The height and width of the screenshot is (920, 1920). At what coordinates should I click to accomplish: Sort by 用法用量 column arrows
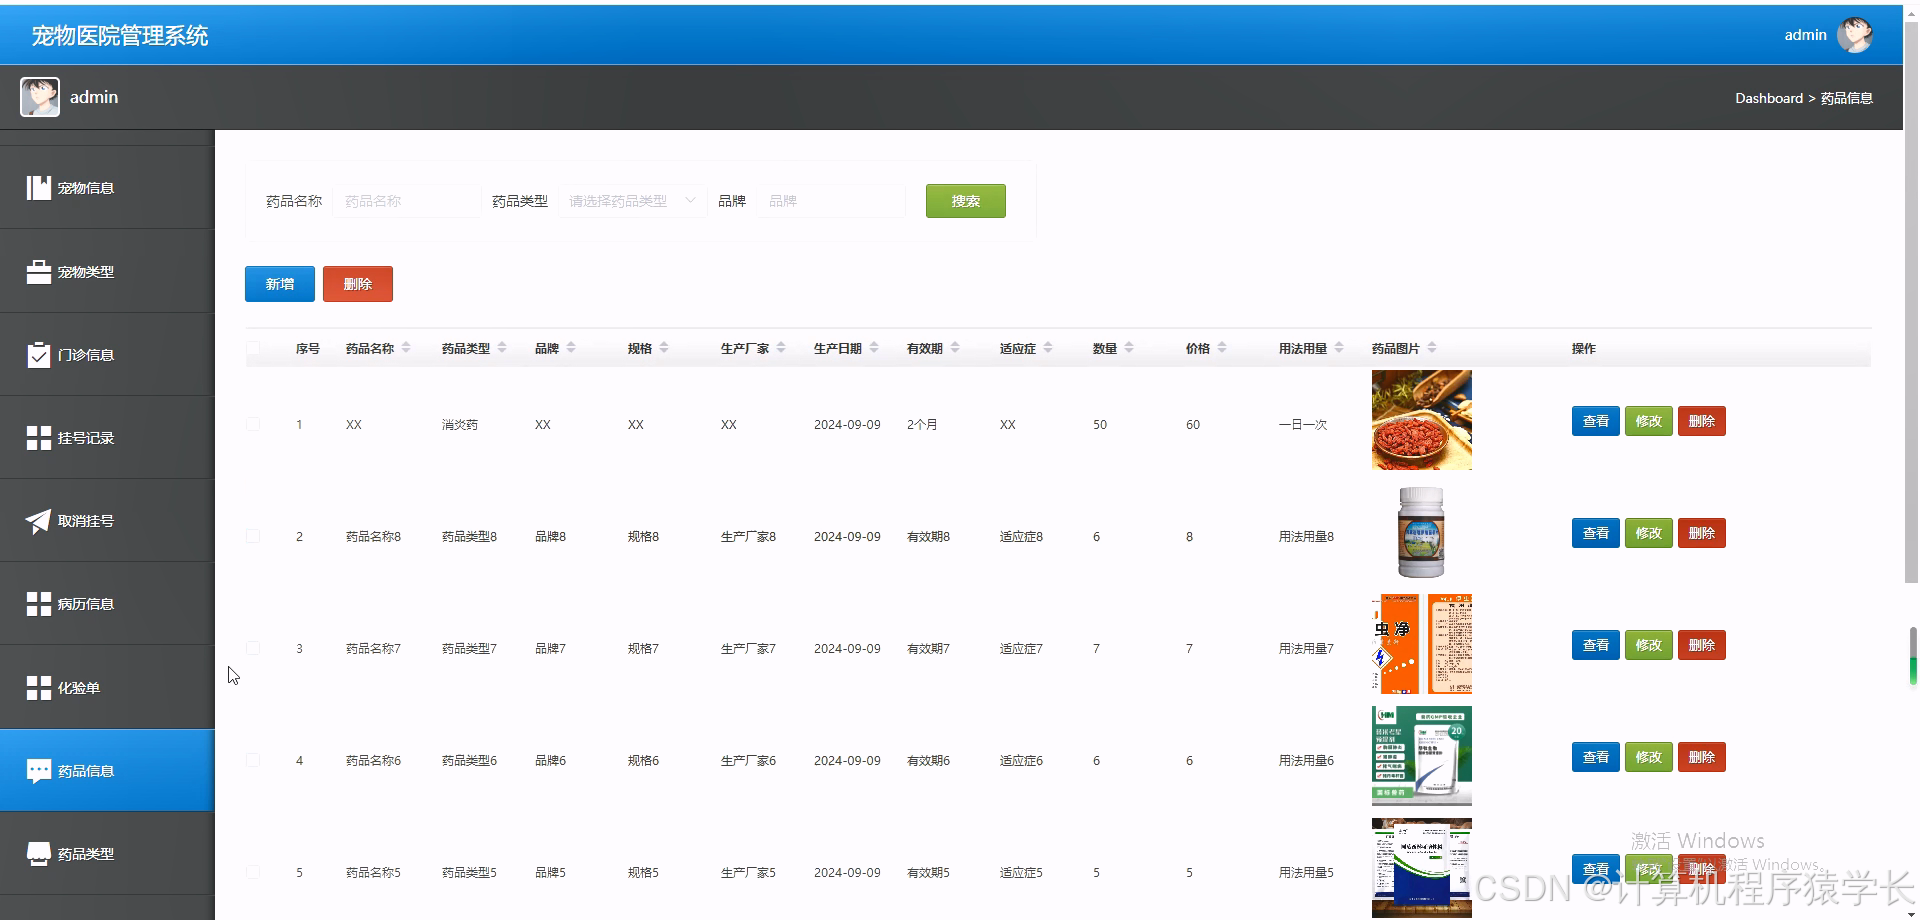[1339, 348]
